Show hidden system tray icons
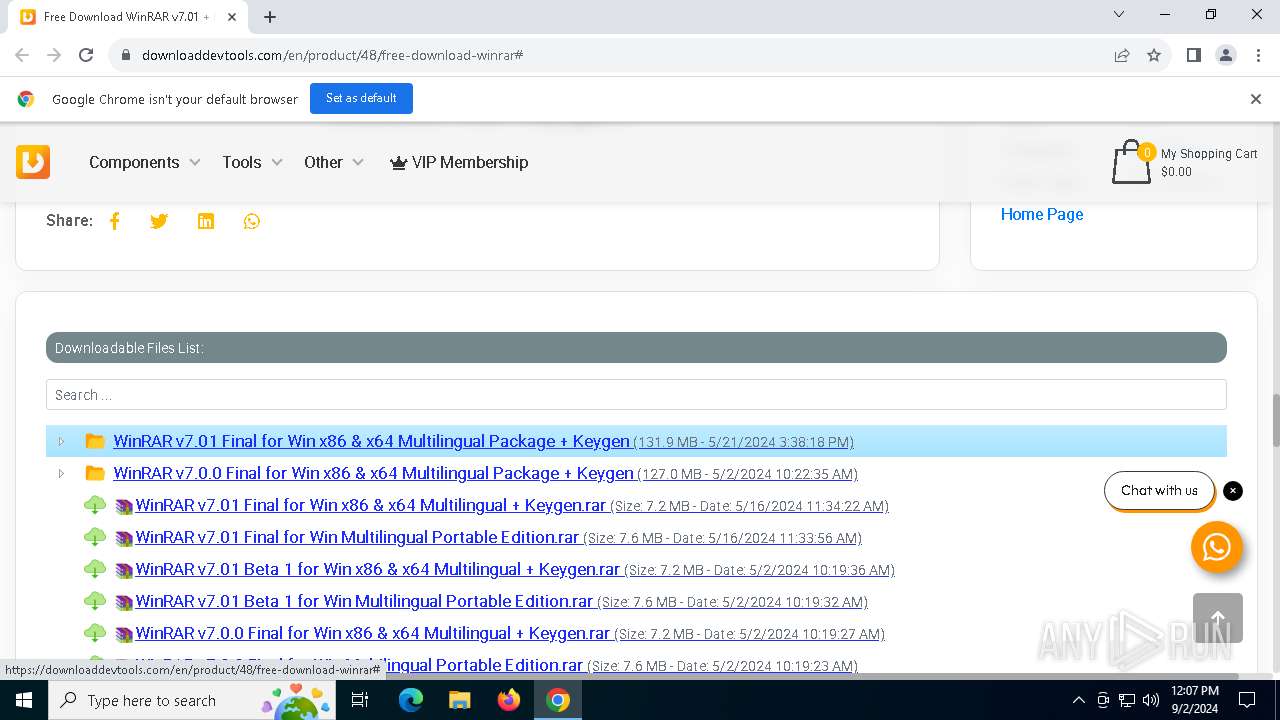Image resolution: width=1280 pixels, height=720 pixels. click(1078, 700)
